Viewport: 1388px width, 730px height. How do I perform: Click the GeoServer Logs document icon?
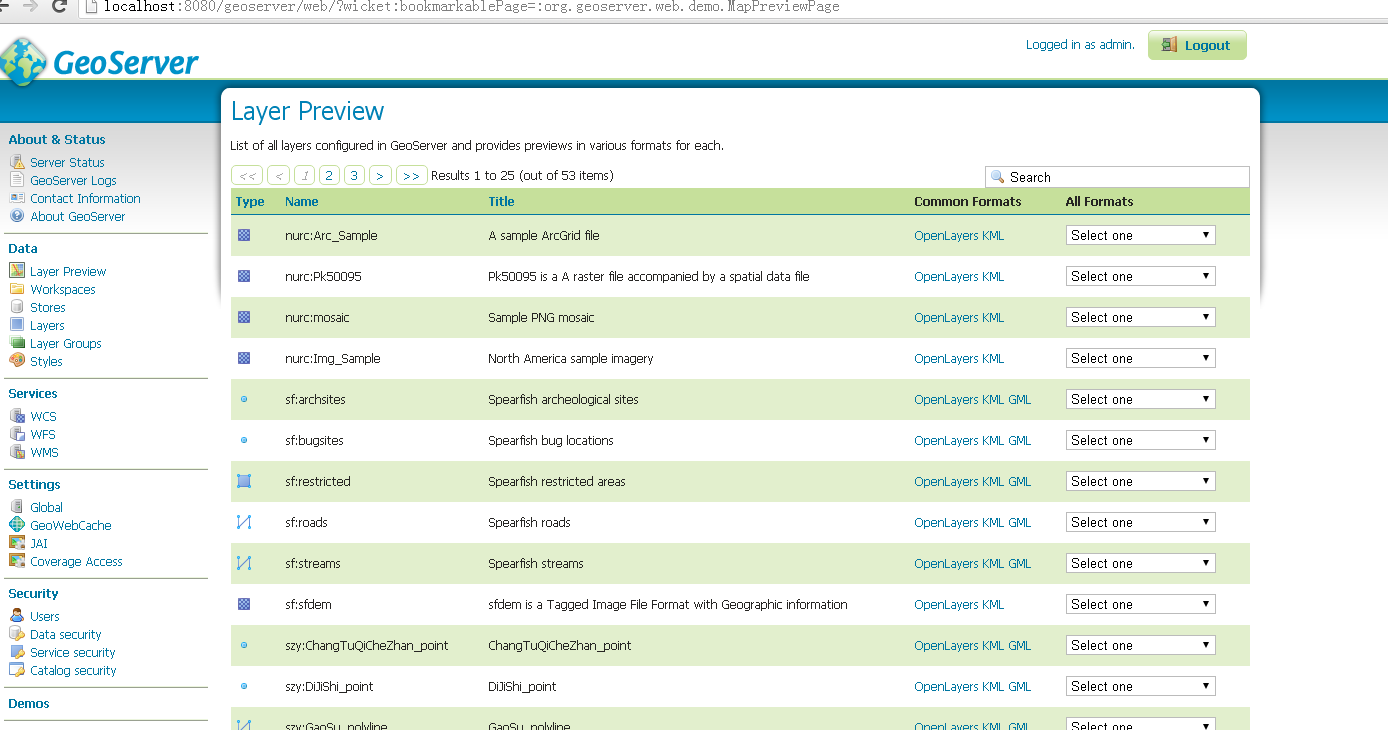point(17,180)
